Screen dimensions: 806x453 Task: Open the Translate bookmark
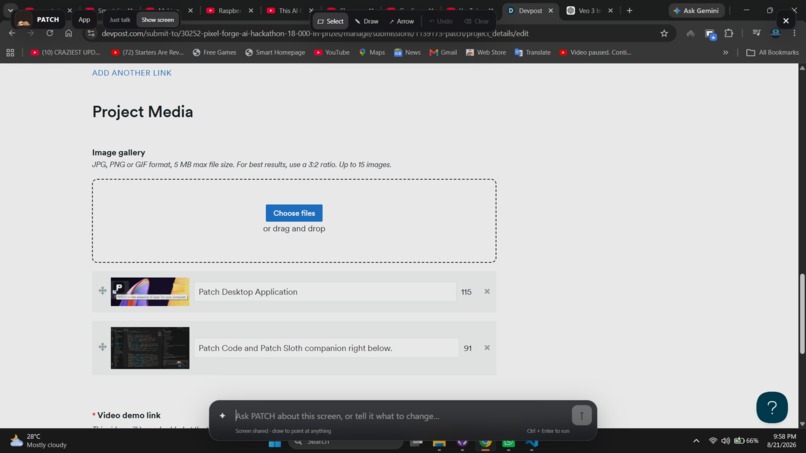[x=533, y=52]
